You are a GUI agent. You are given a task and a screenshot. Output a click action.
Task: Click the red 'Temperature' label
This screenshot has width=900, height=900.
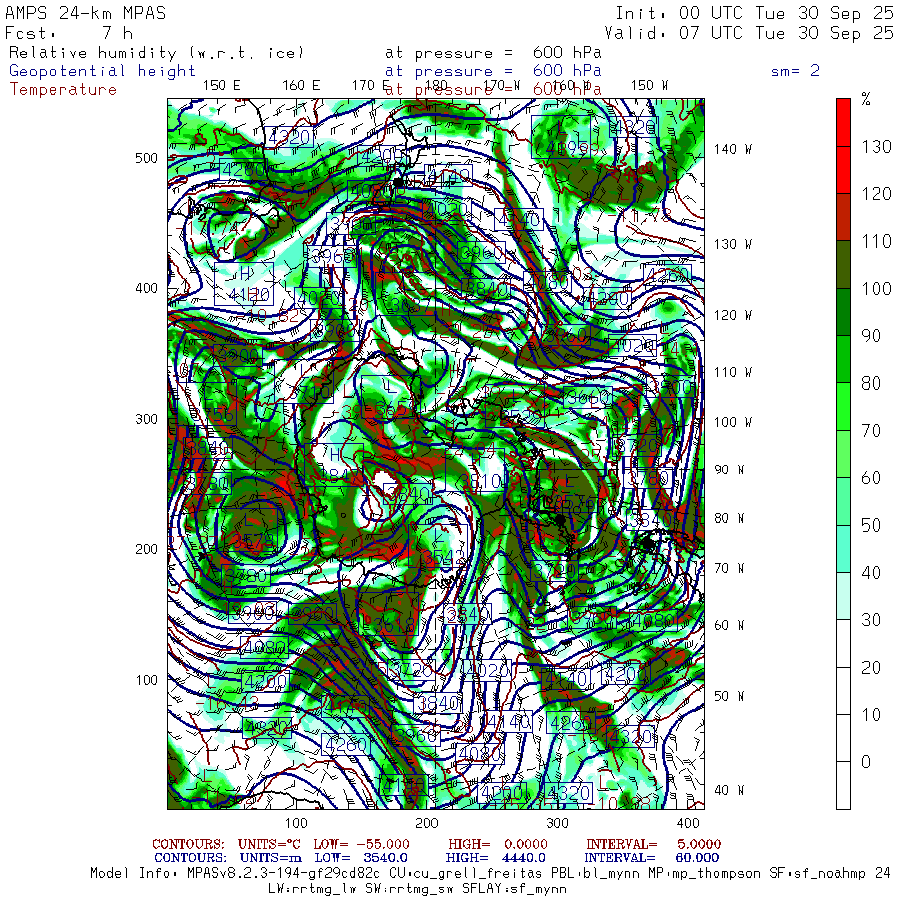tap(63, 90)
